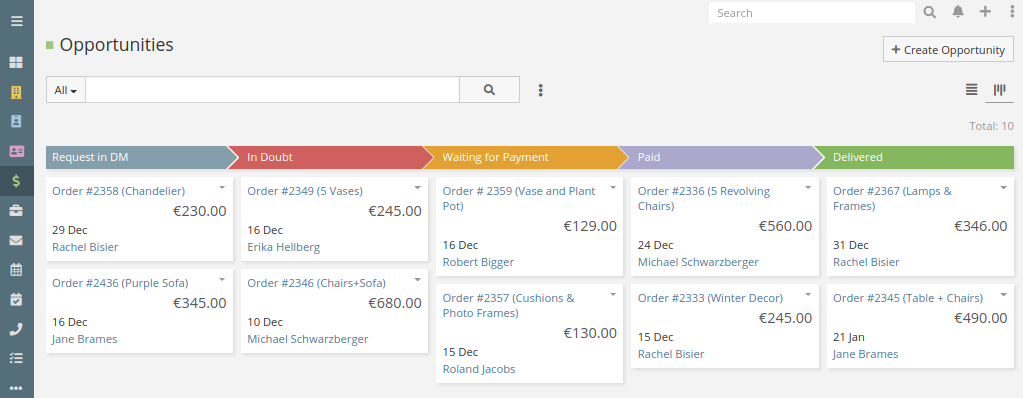
Task: Expand dropdown arrow on Order #2336 card
Action: [x=808, y=188]
